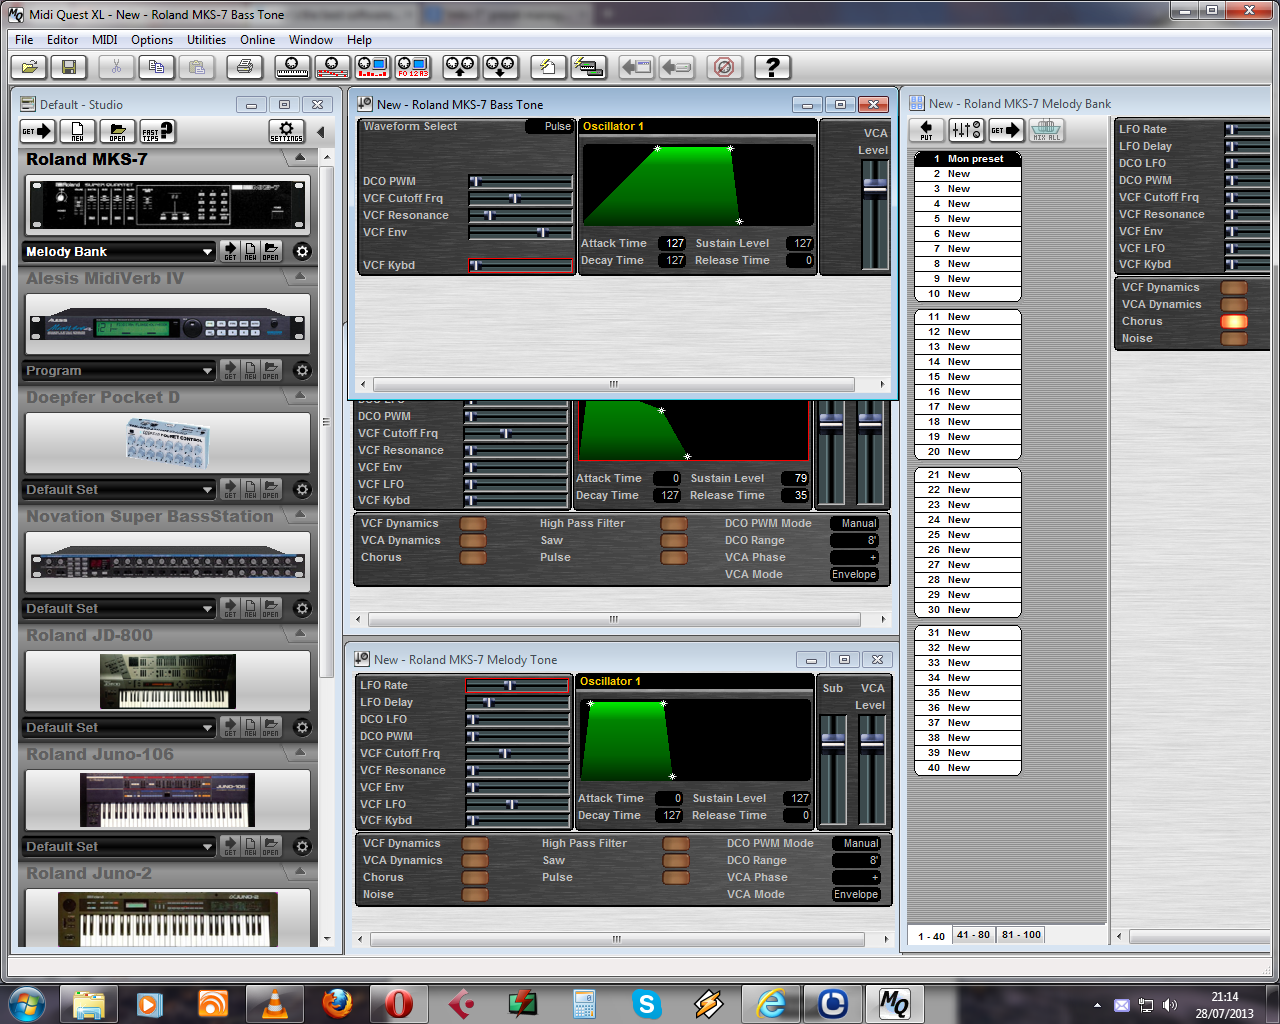
Task: Click LFO Rate slider in Melody Tone window
Action: 518,685
